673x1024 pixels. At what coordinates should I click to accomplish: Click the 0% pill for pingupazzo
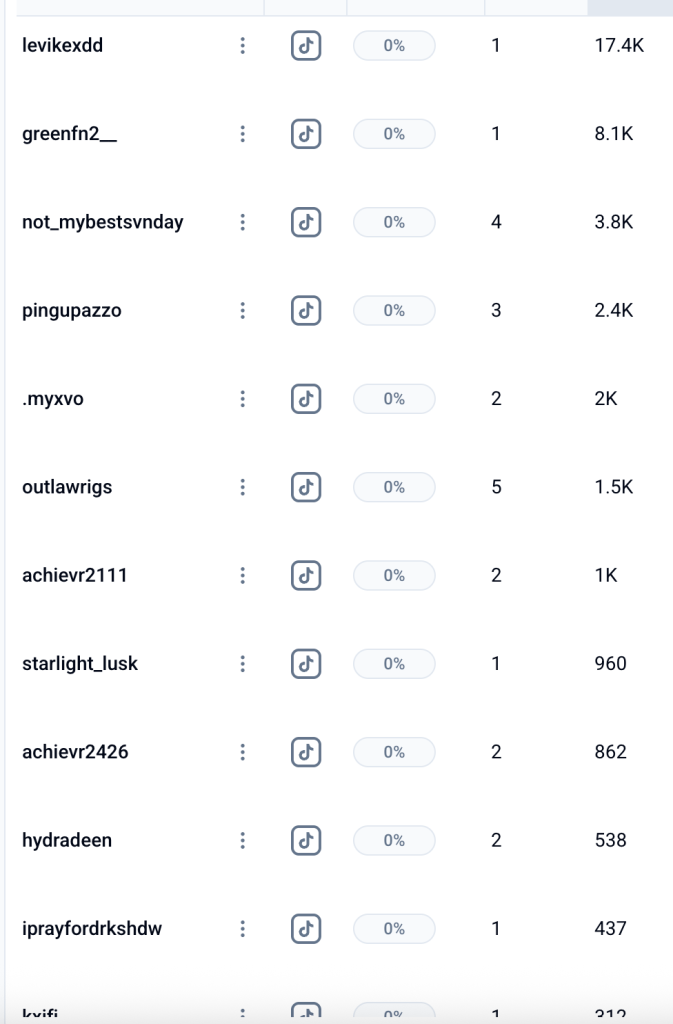(394, 311)
